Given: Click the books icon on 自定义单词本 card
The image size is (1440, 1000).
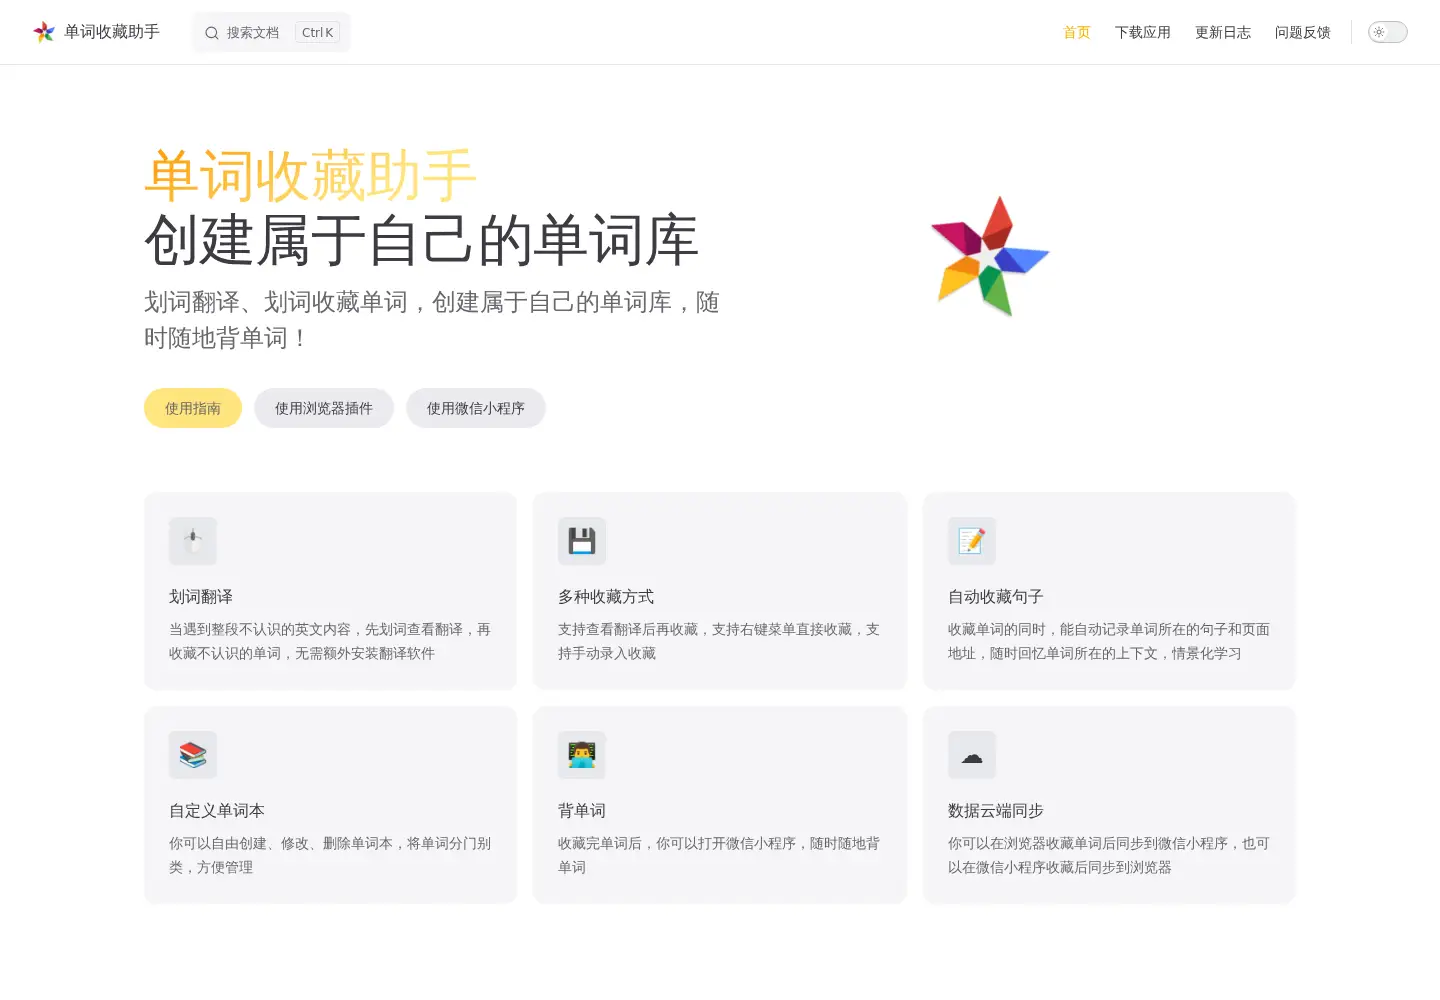Looking at the screenshot, I should [193, 755].
